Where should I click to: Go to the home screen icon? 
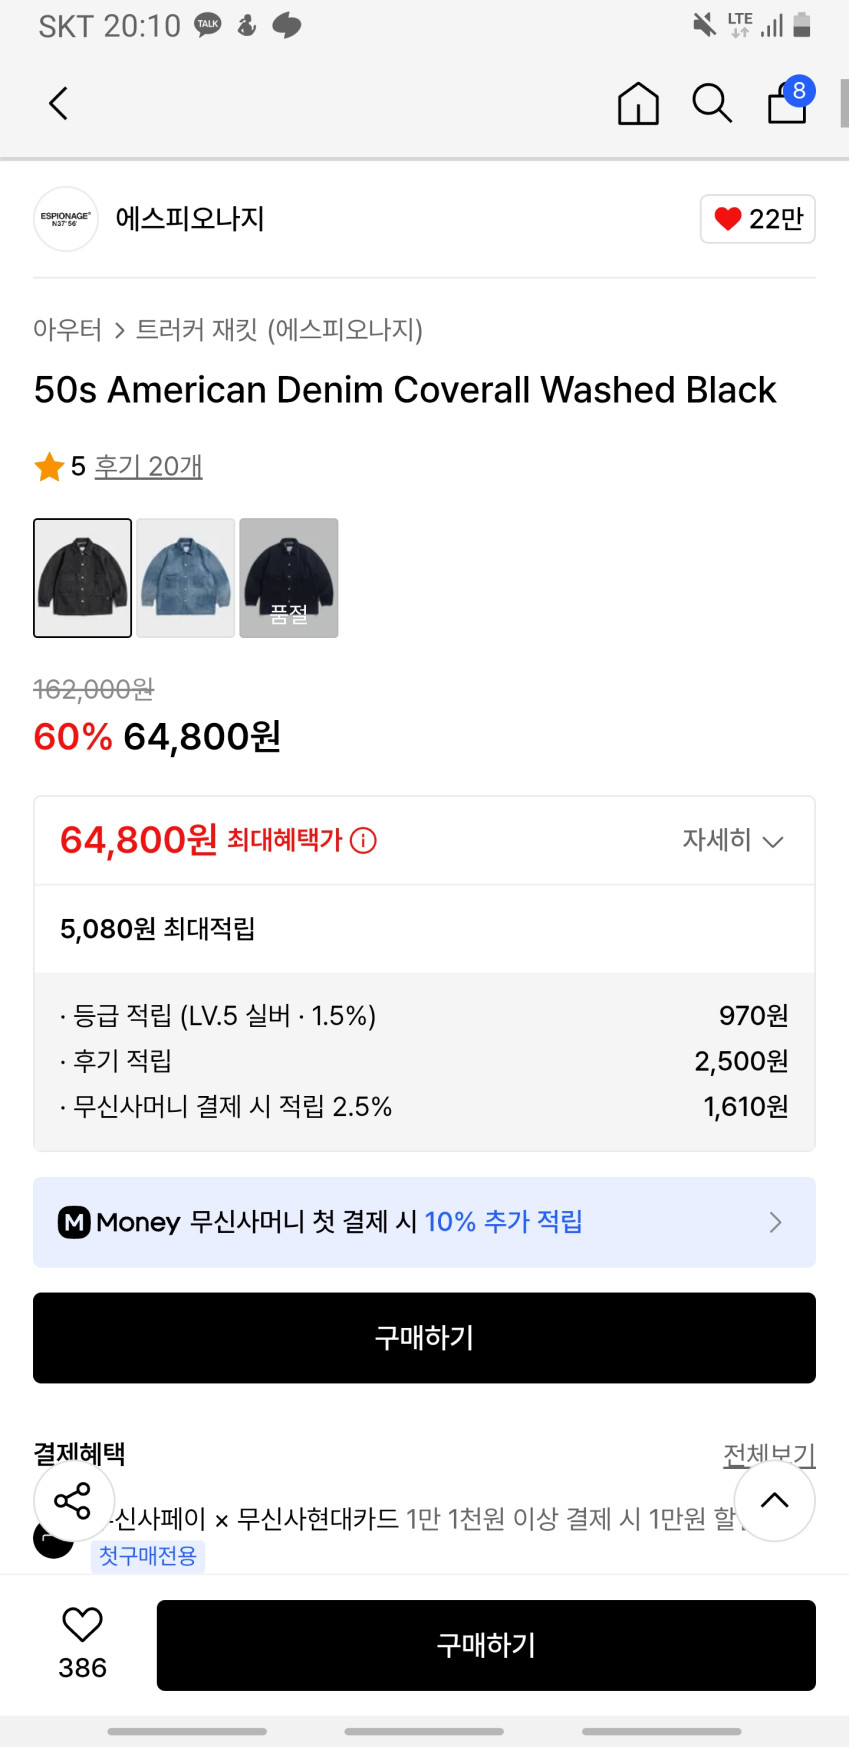click(638, 103)
